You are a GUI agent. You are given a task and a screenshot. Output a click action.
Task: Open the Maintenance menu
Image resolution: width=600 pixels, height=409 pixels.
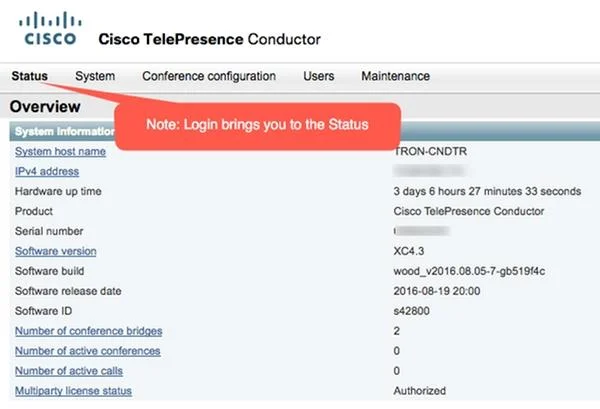[x=395, y=76]
